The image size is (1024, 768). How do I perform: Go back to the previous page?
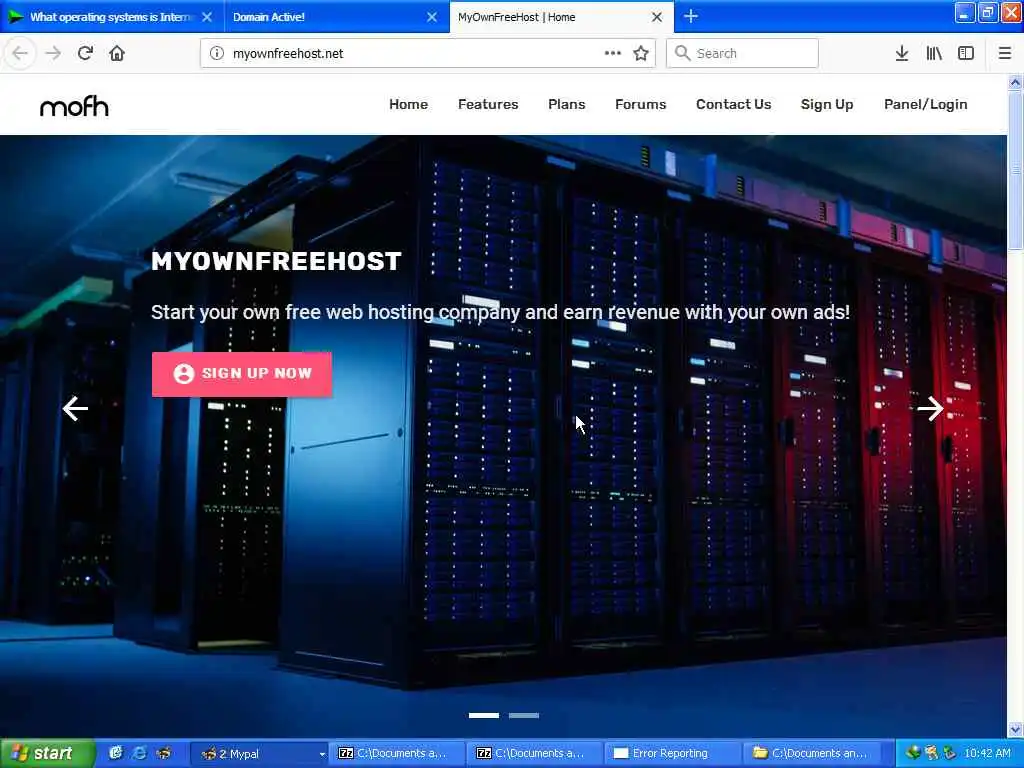click(x=20, y=54)
